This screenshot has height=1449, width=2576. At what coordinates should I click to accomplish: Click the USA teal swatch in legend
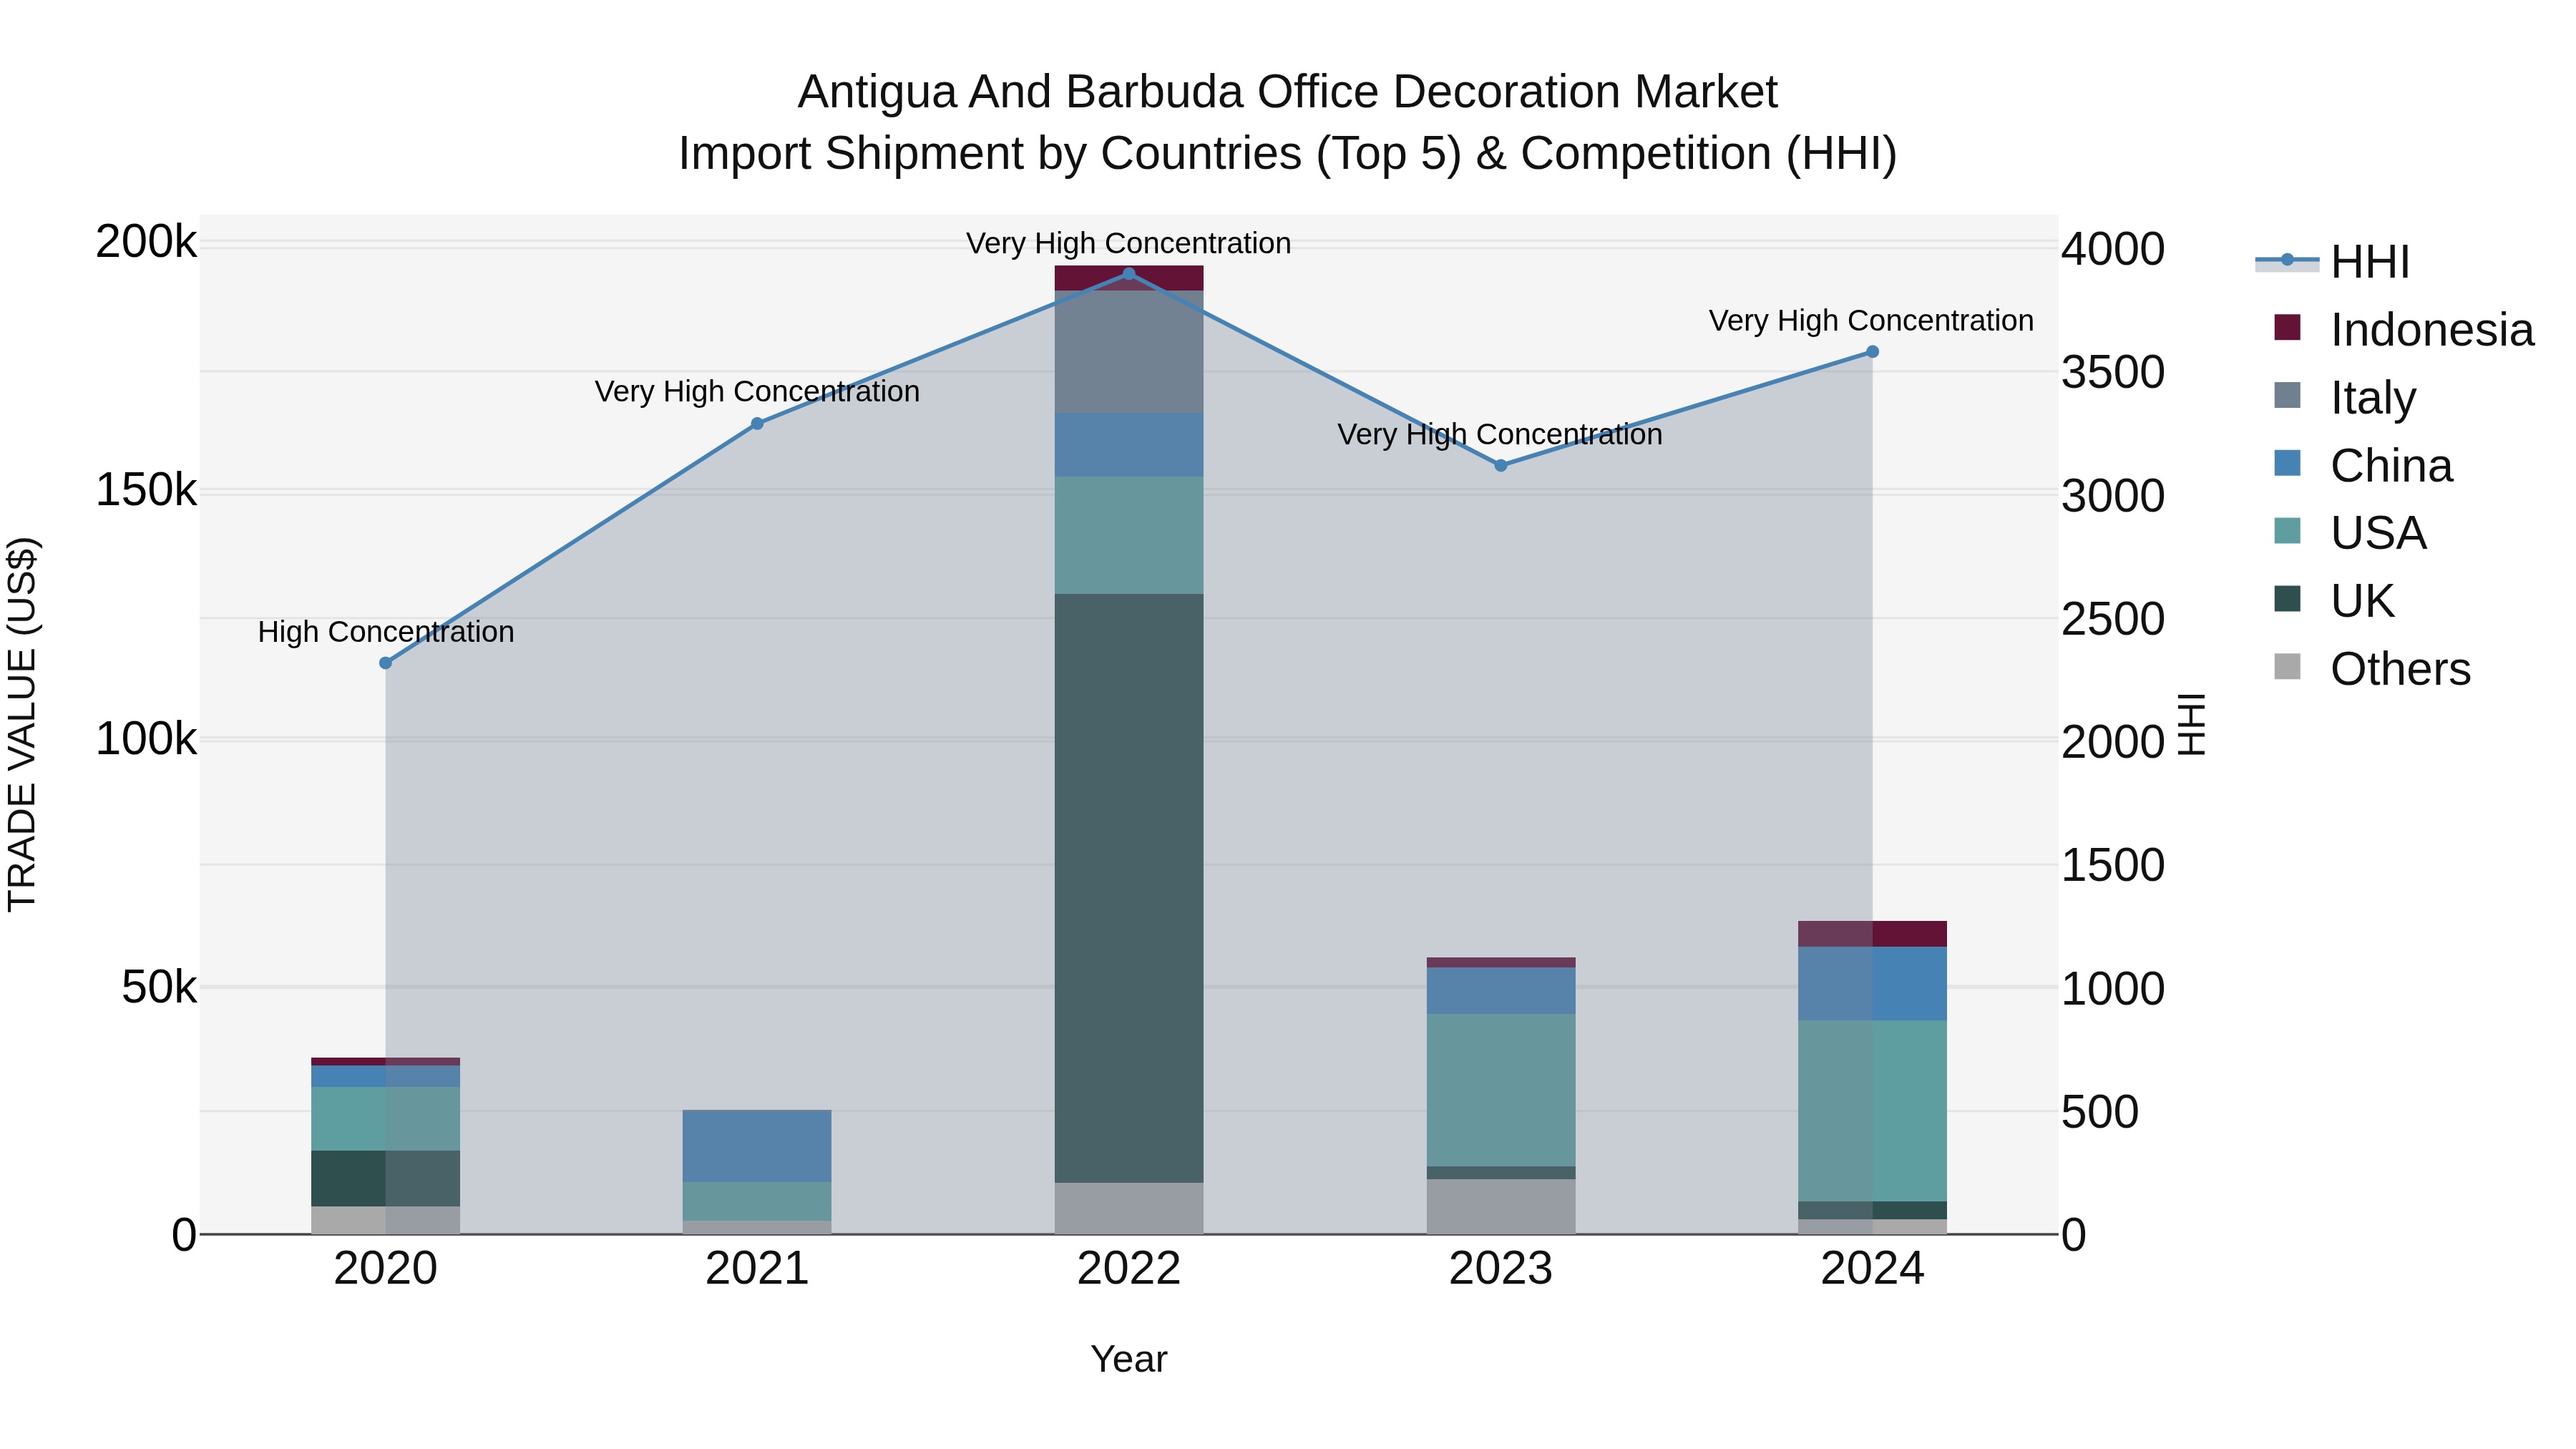(x=2287, y=530)
